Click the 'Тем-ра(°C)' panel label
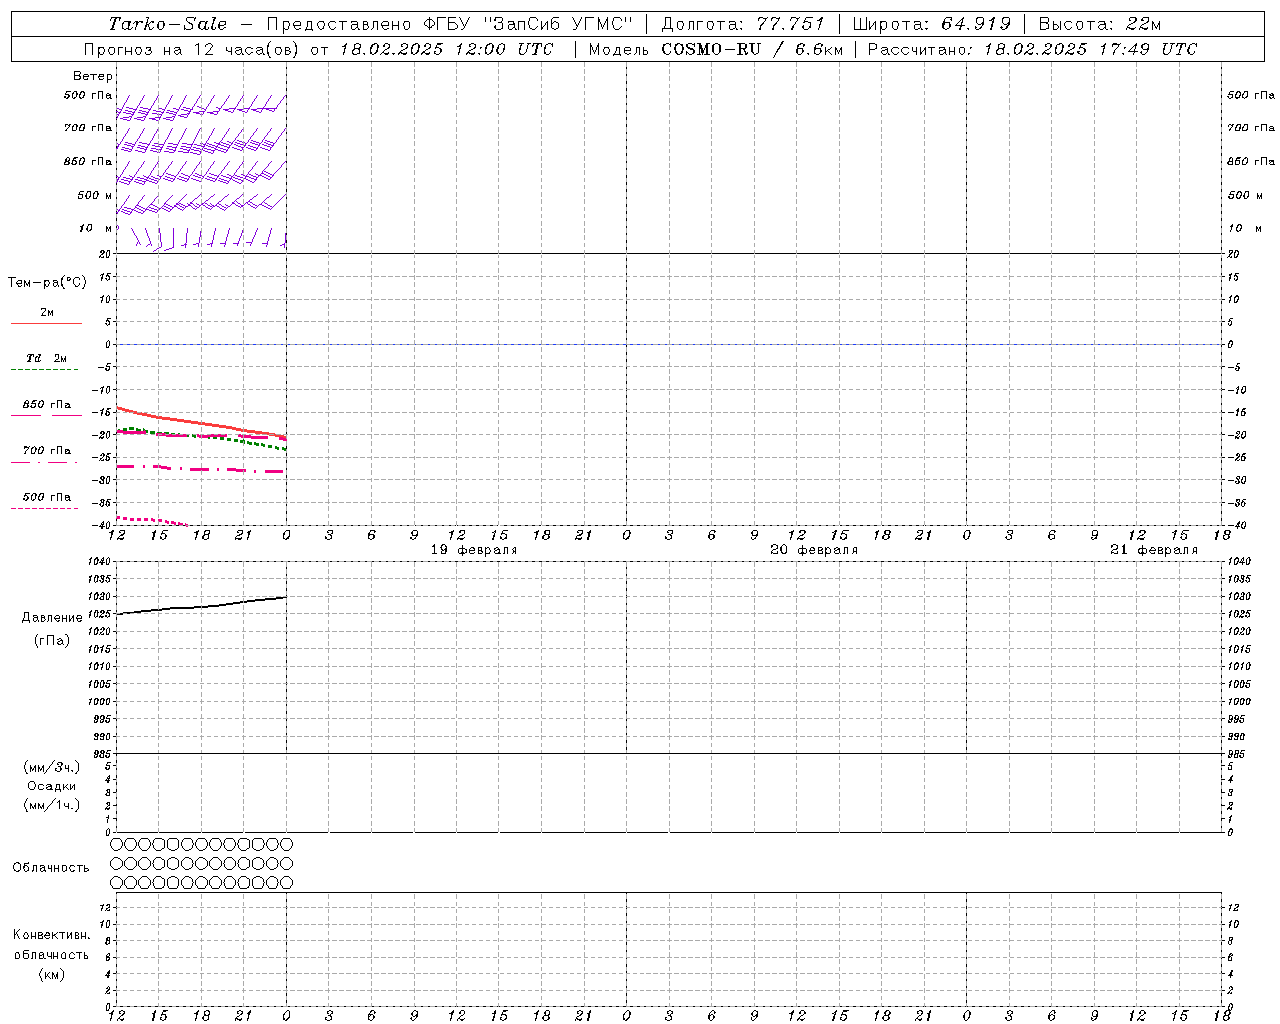 point(47,283)
